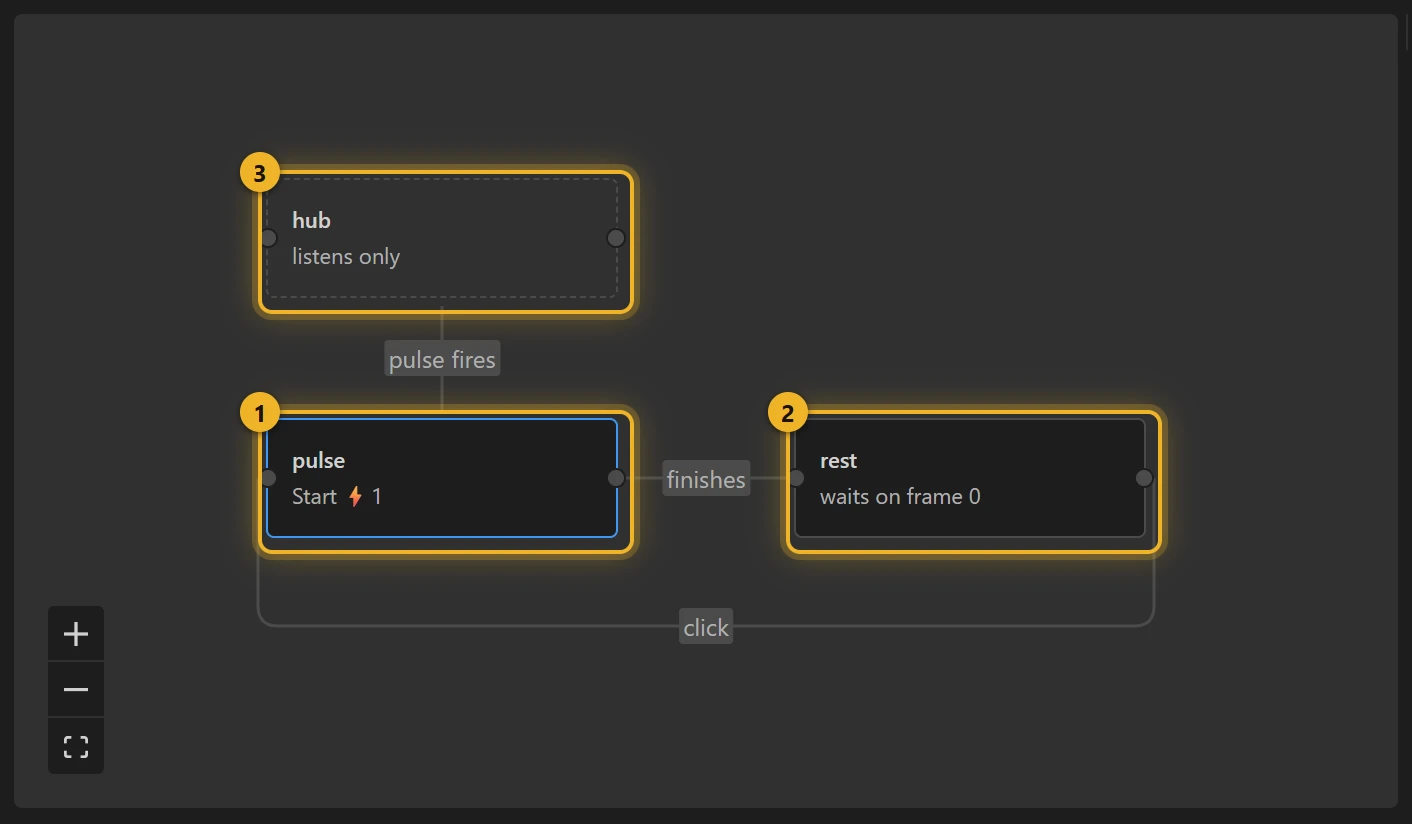Select the 'click' edge label
This screenshot has width=1412, height=824.
tap(706, 627)
